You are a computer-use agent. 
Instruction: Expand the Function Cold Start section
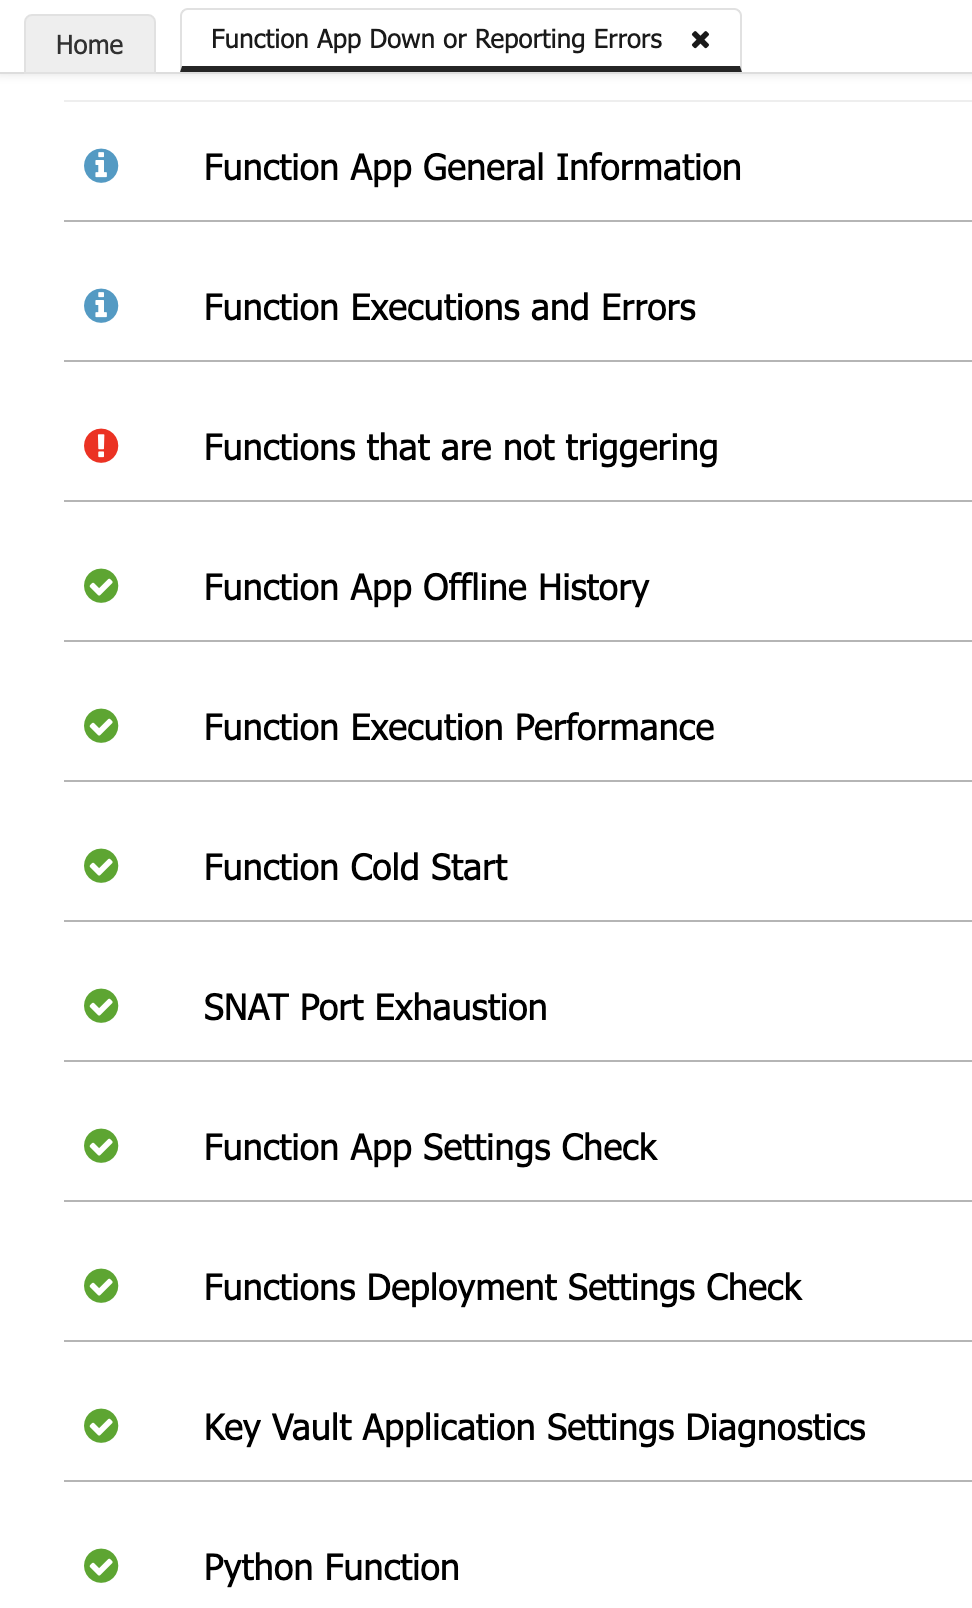click(x=355, y=867)
